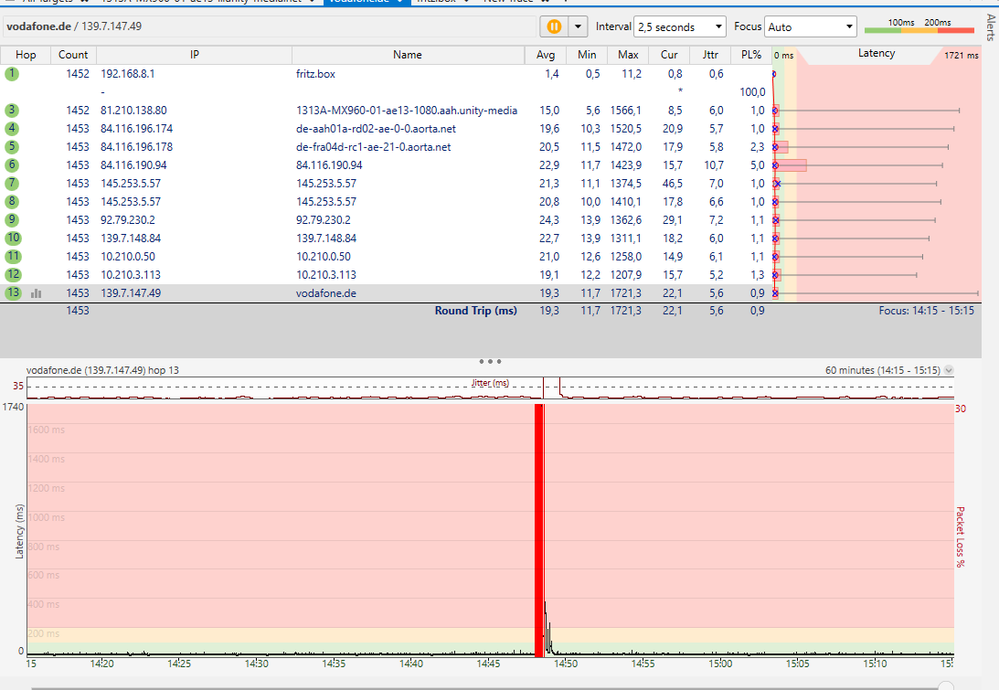Click the 14:50 time label on timeline axis
The height and width of the screenshot is (690, 999).
click(x=565, y=664)
